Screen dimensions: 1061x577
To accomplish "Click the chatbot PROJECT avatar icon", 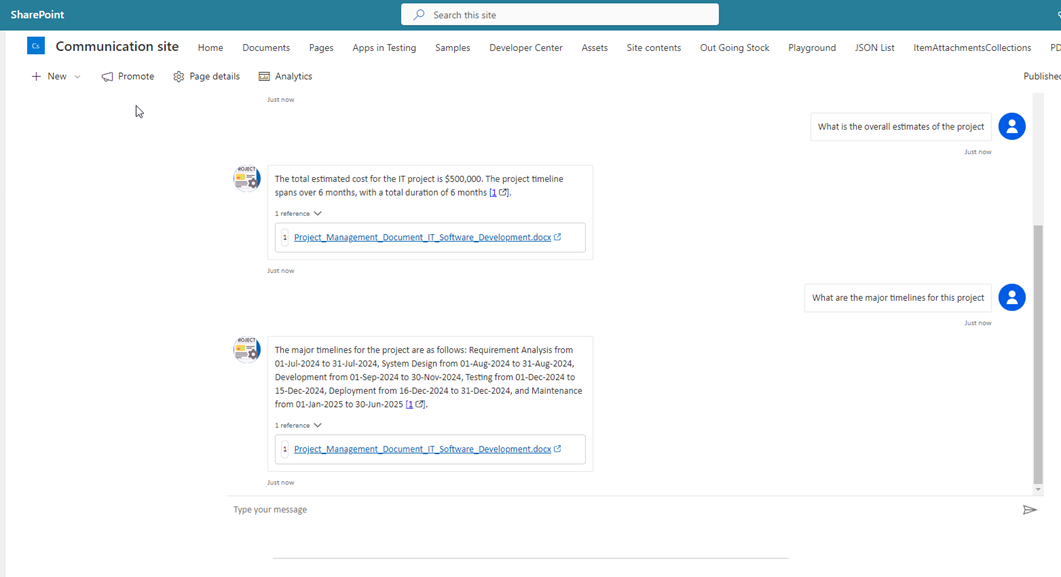I will [x=246, y=178].
